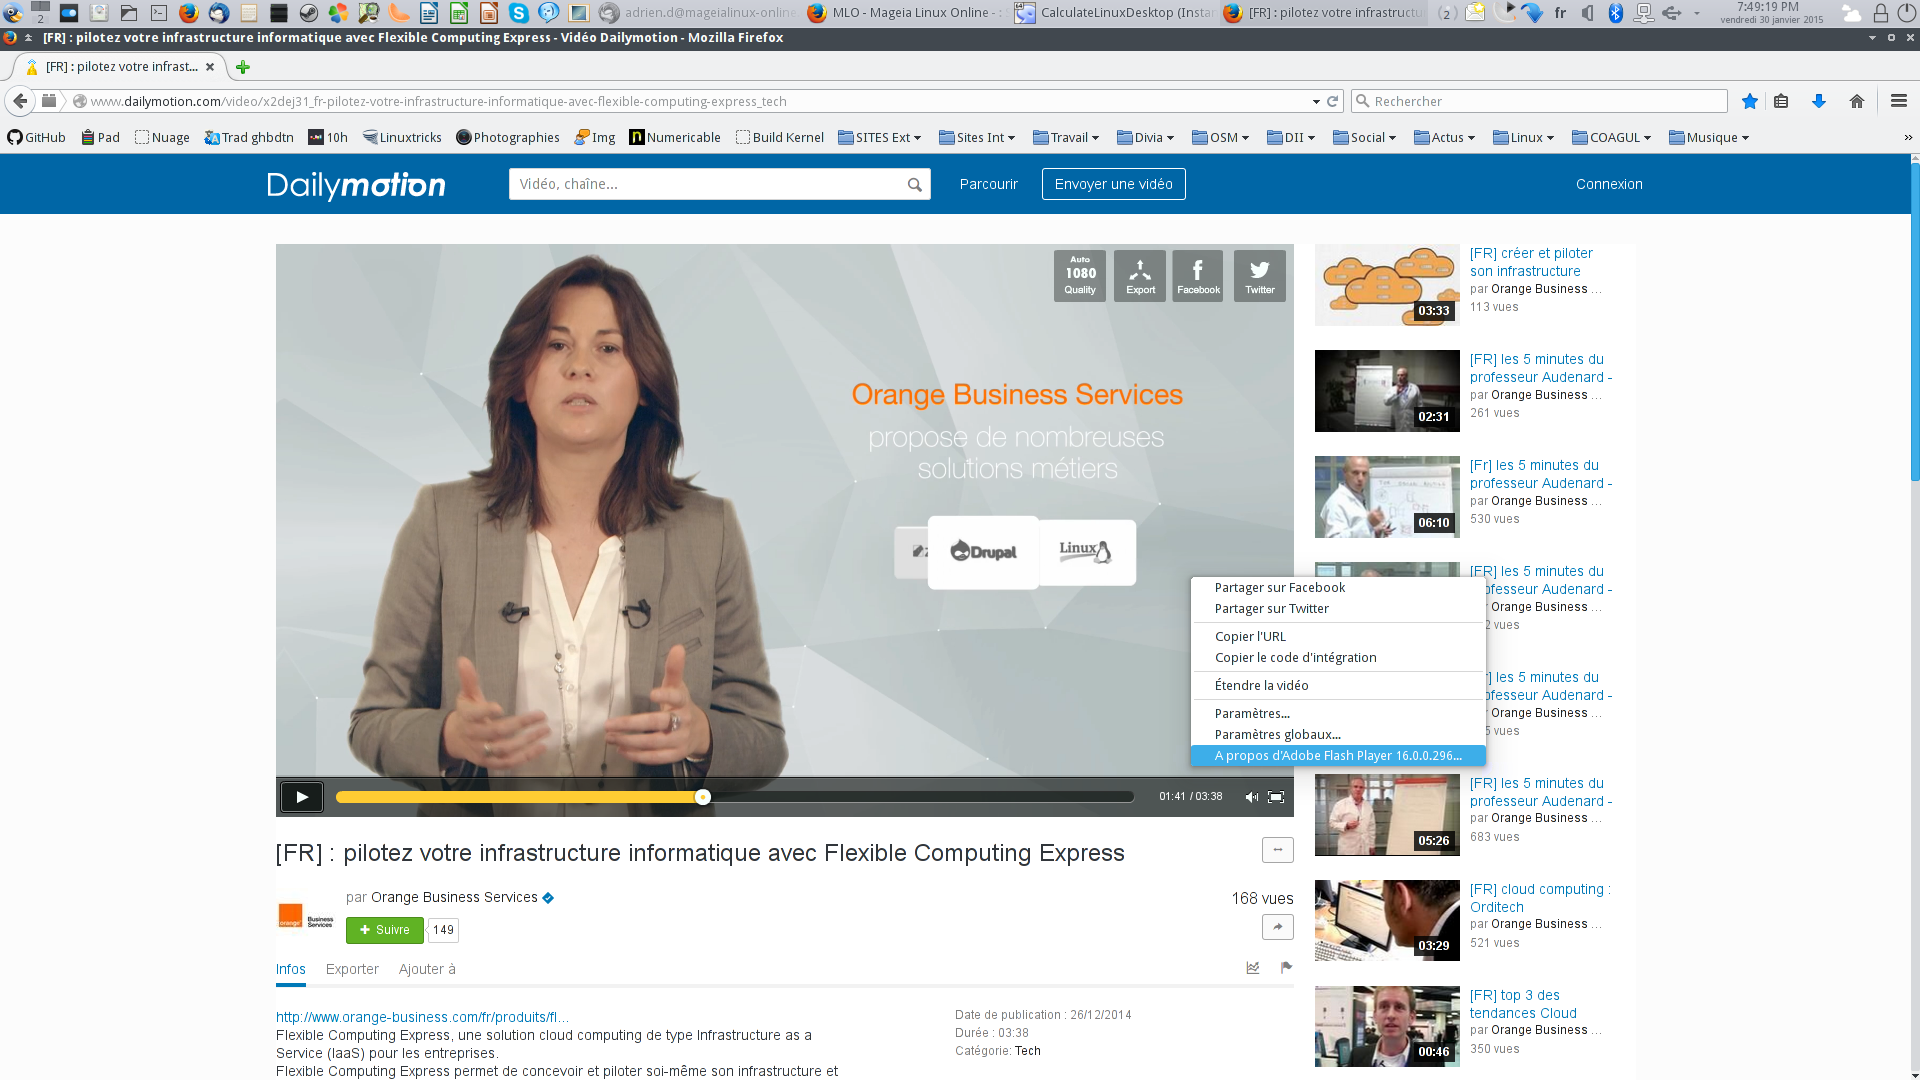Select Partager sur Facebook in context menu
Viewport: 1920px width, 1080px height.
1338,588
